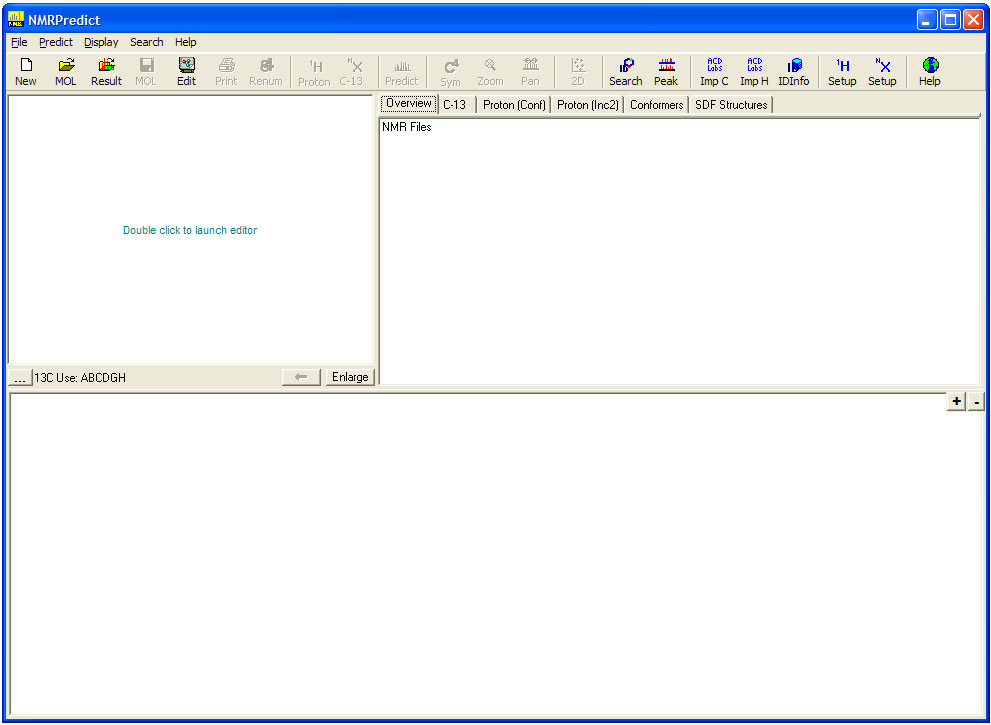Click the Predict spectrum icon
Image resolution: width=991 pixels, height=725 pixels.
[x=402, y=72]
